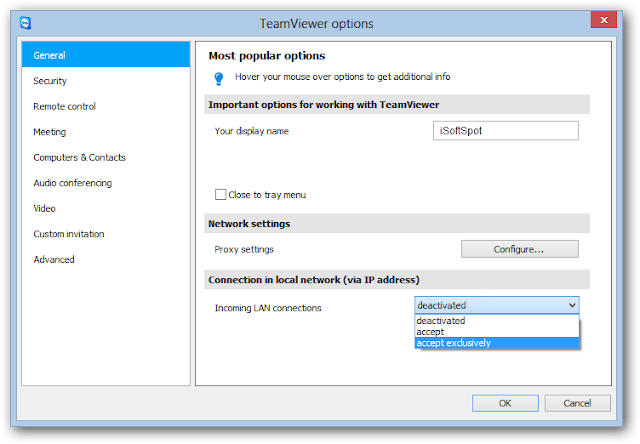This screenshot has width=640, height=444.
Task: Pick 'accept exclusively' from the list
Action: pyautogui.click(x=497, y=343)
